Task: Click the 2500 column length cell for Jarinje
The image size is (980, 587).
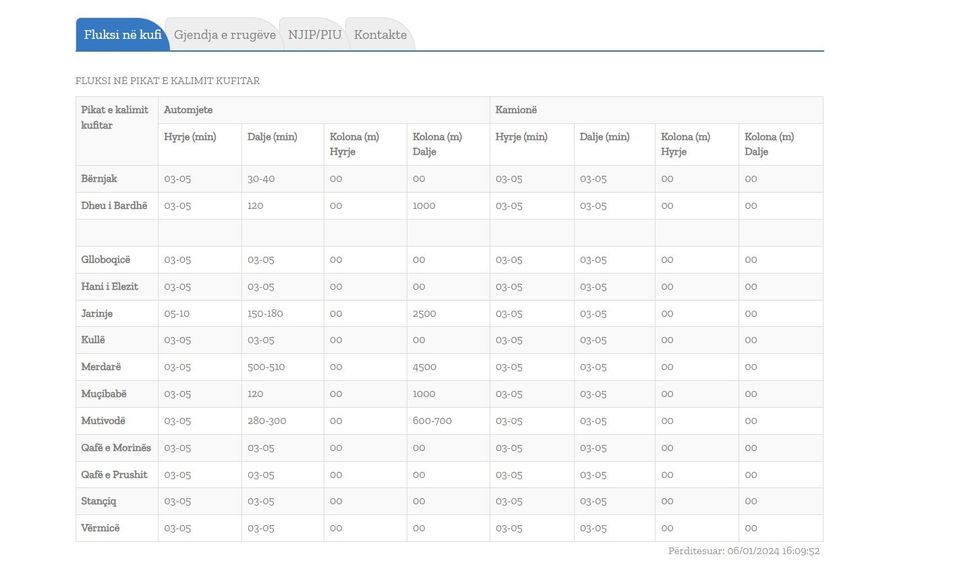Action: click(x=424, y=313)
